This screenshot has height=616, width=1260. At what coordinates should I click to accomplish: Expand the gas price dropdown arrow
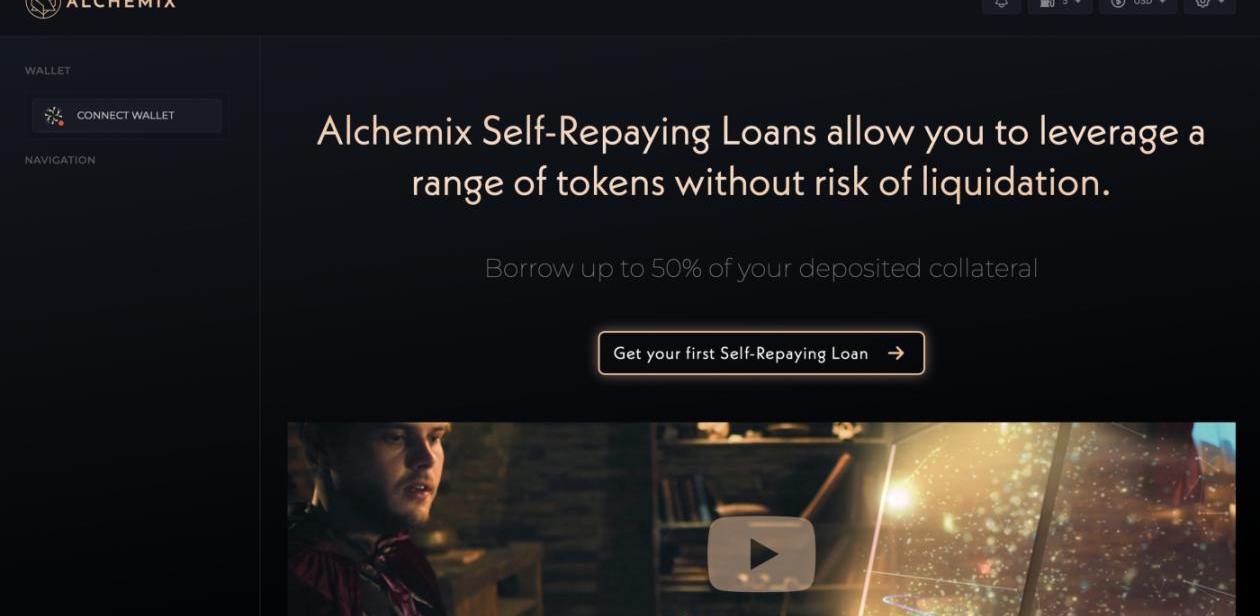point(1078,3)
